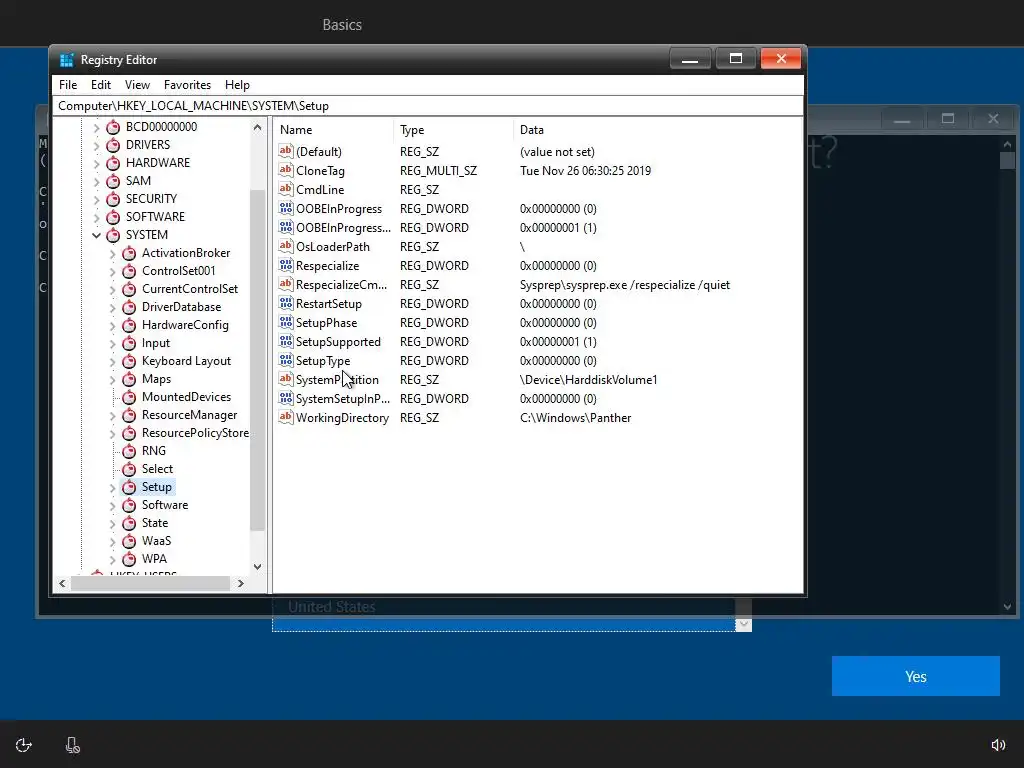Expand the SAM key

coord(97,181)
